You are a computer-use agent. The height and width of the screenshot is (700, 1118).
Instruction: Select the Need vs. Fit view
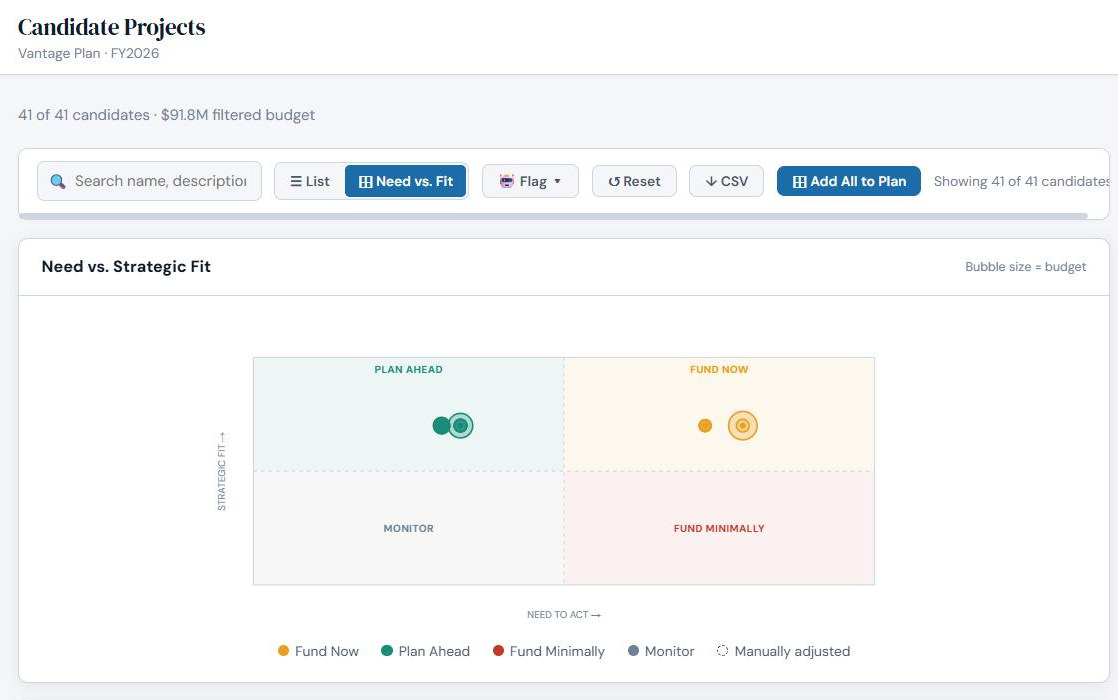(406, 181)
